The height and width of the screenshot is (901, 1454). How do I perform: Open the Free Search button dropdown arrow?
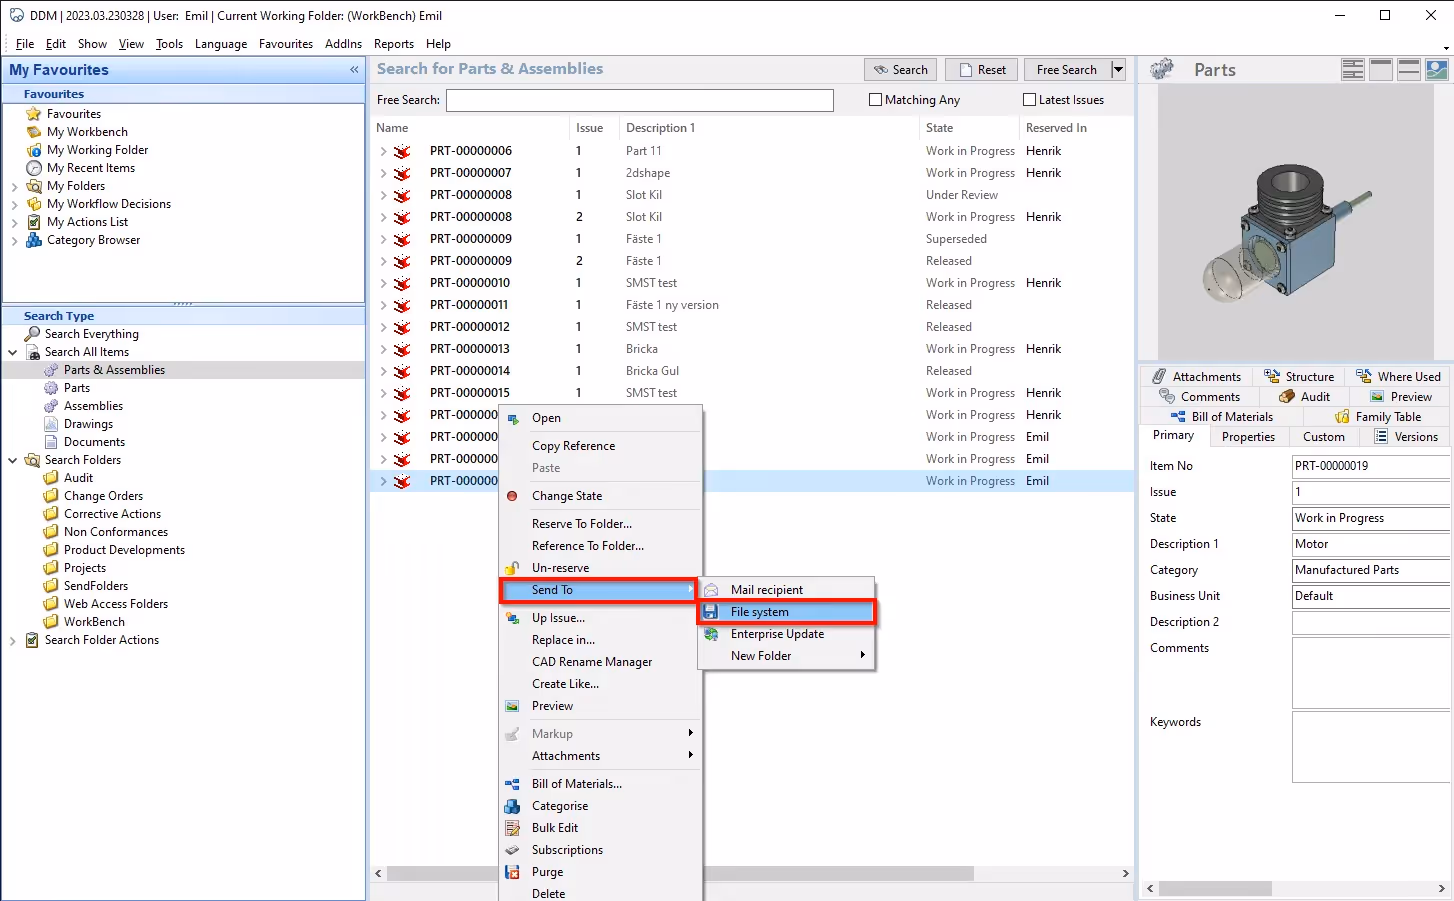1117,69
